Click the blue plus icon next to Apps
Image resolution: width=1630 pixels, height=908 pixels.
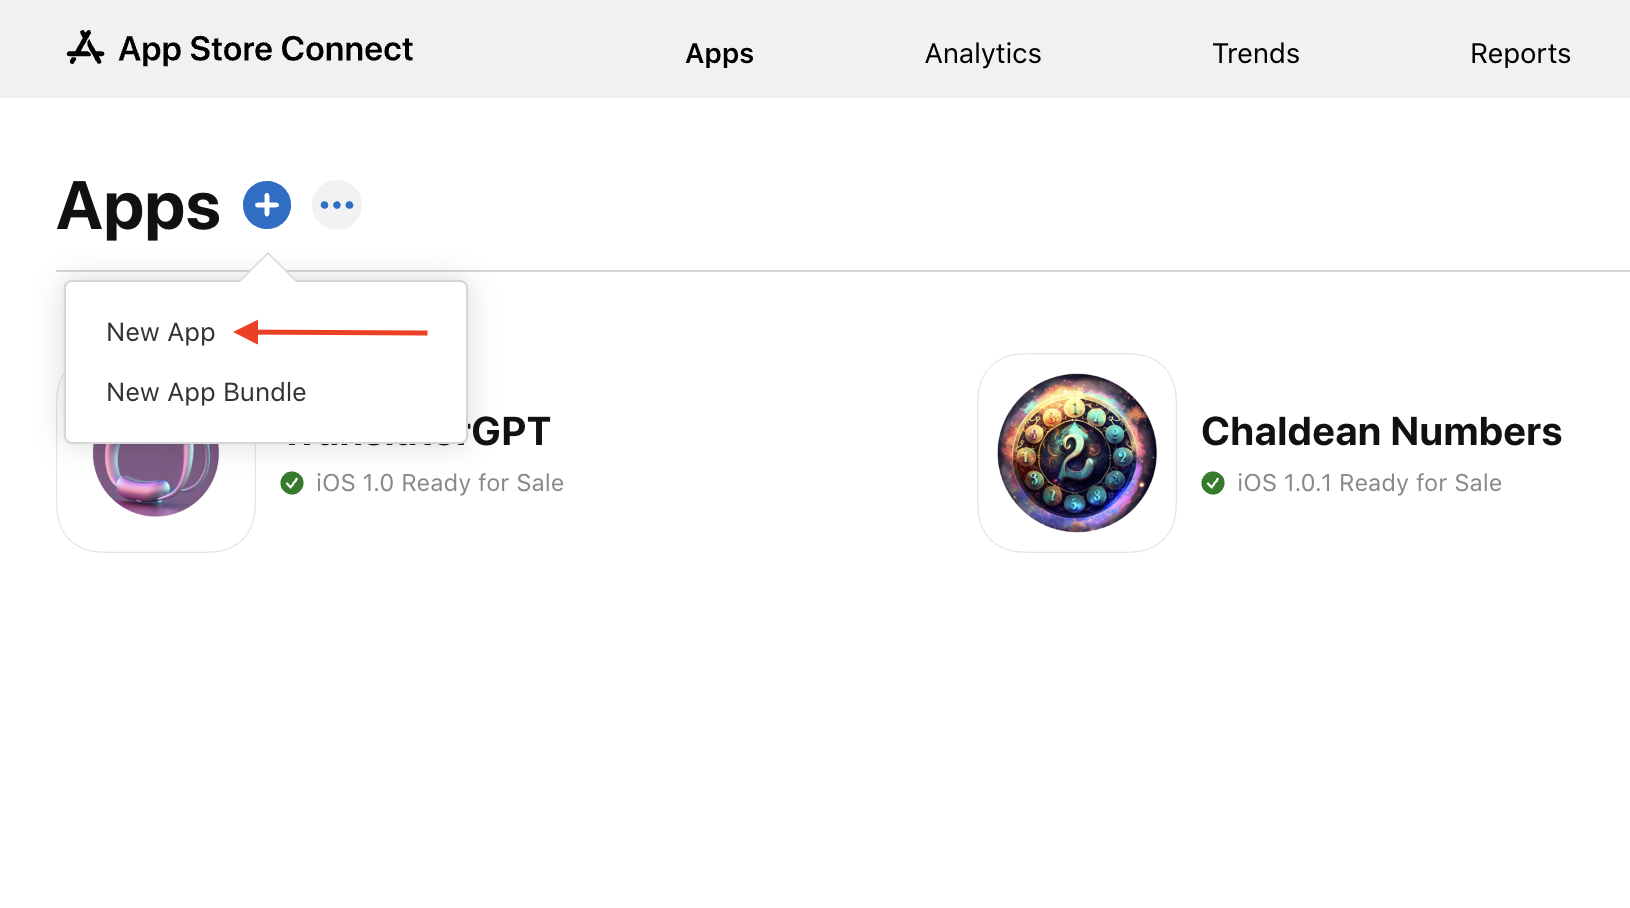pyautogui.click(x=266, y=204)
